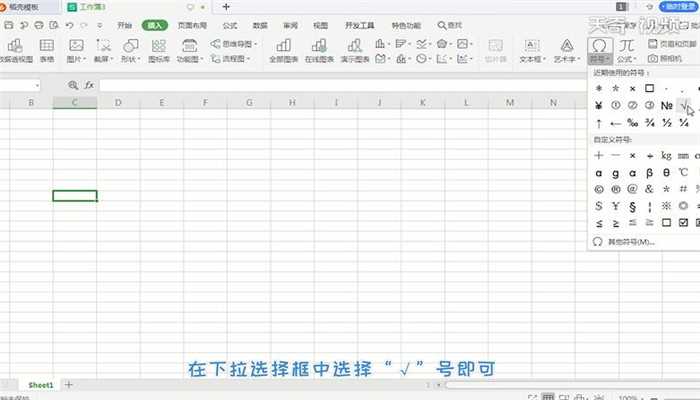Insert the & ampersand symbol

pos(650,189)
